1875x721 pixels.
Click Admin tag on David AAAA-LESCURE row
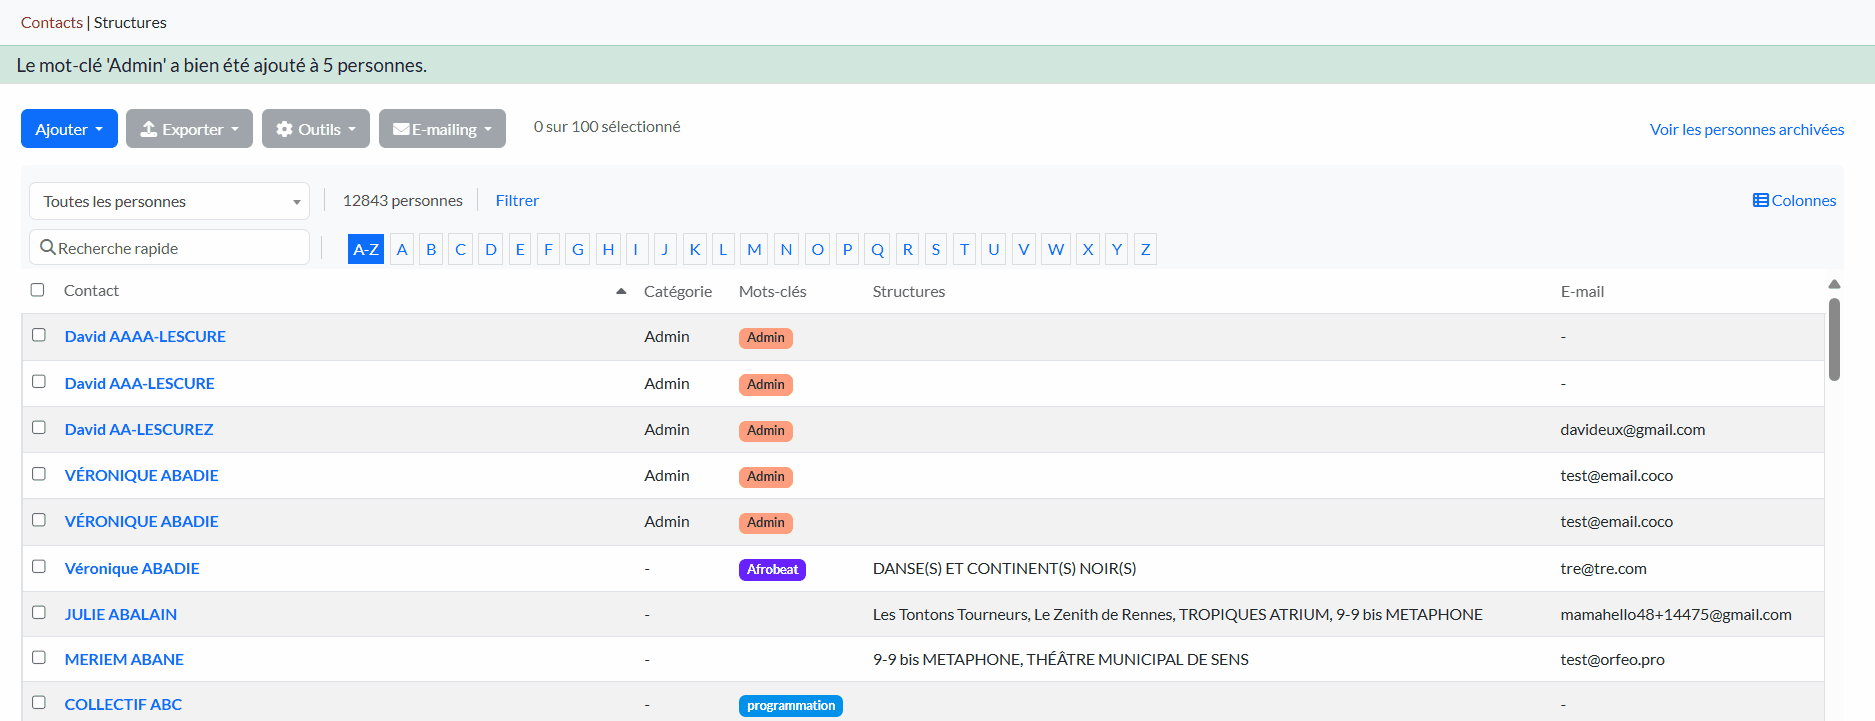click(x=765, y=338)
